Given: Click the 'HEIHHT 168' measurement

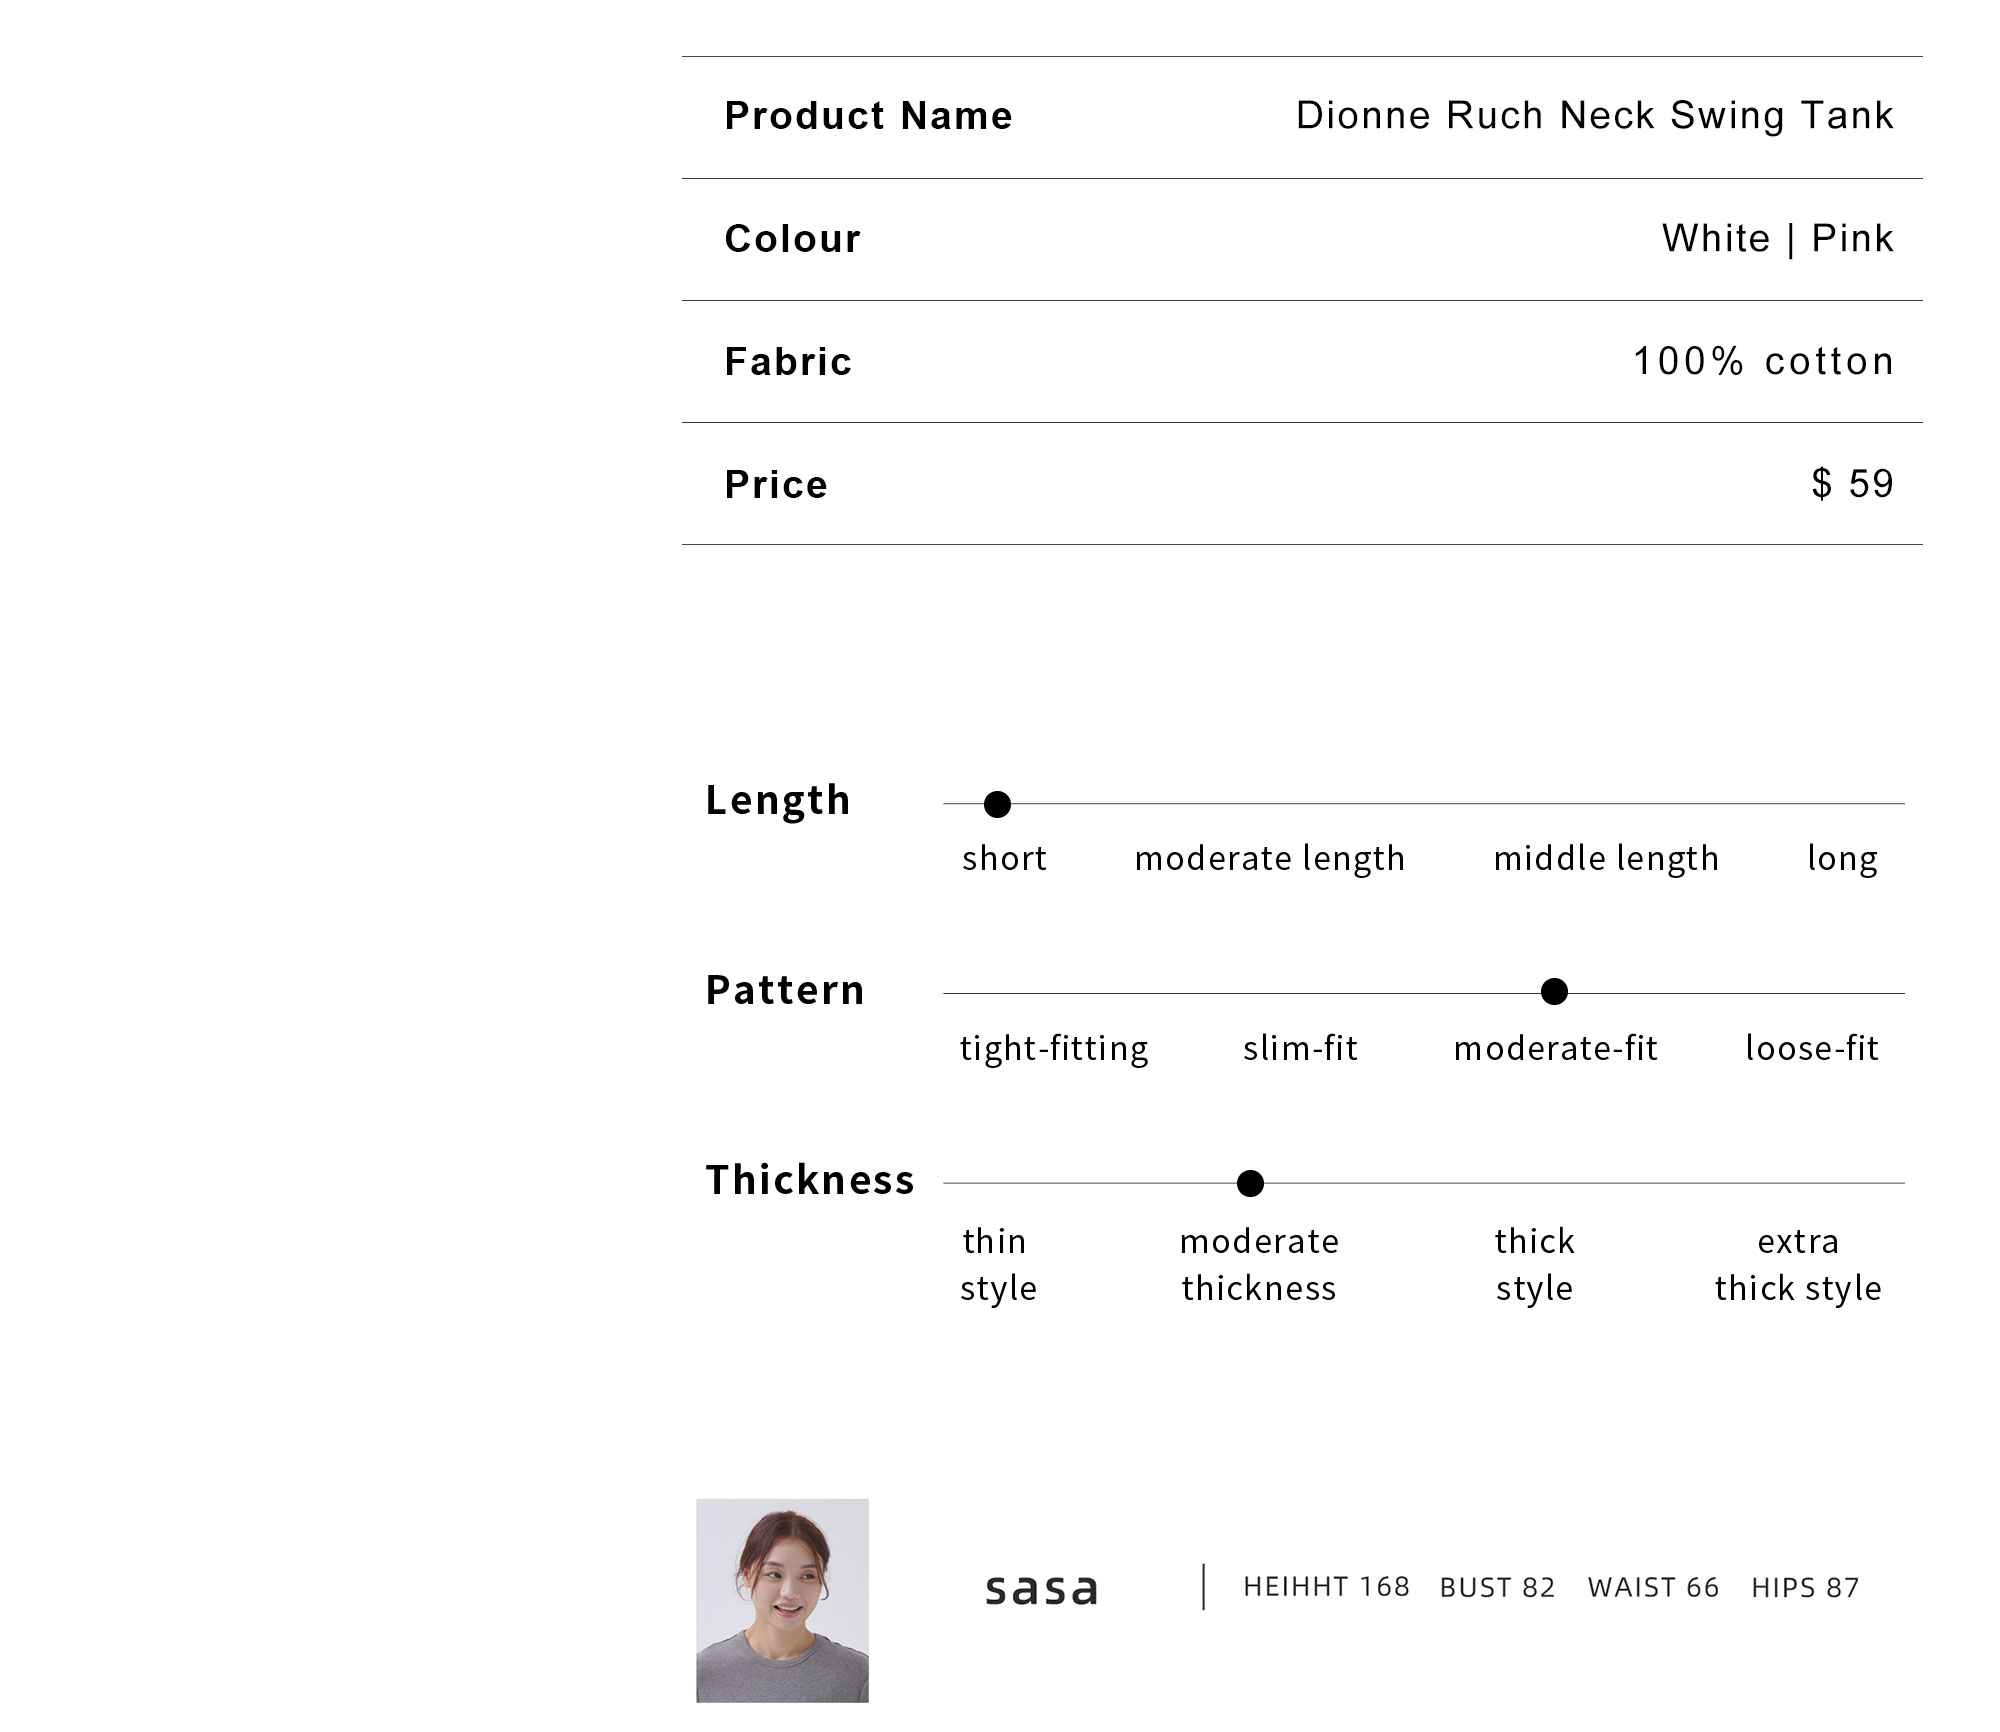Looking at the screenshot, I should pyautogui.click(x=1326, y=1587).
